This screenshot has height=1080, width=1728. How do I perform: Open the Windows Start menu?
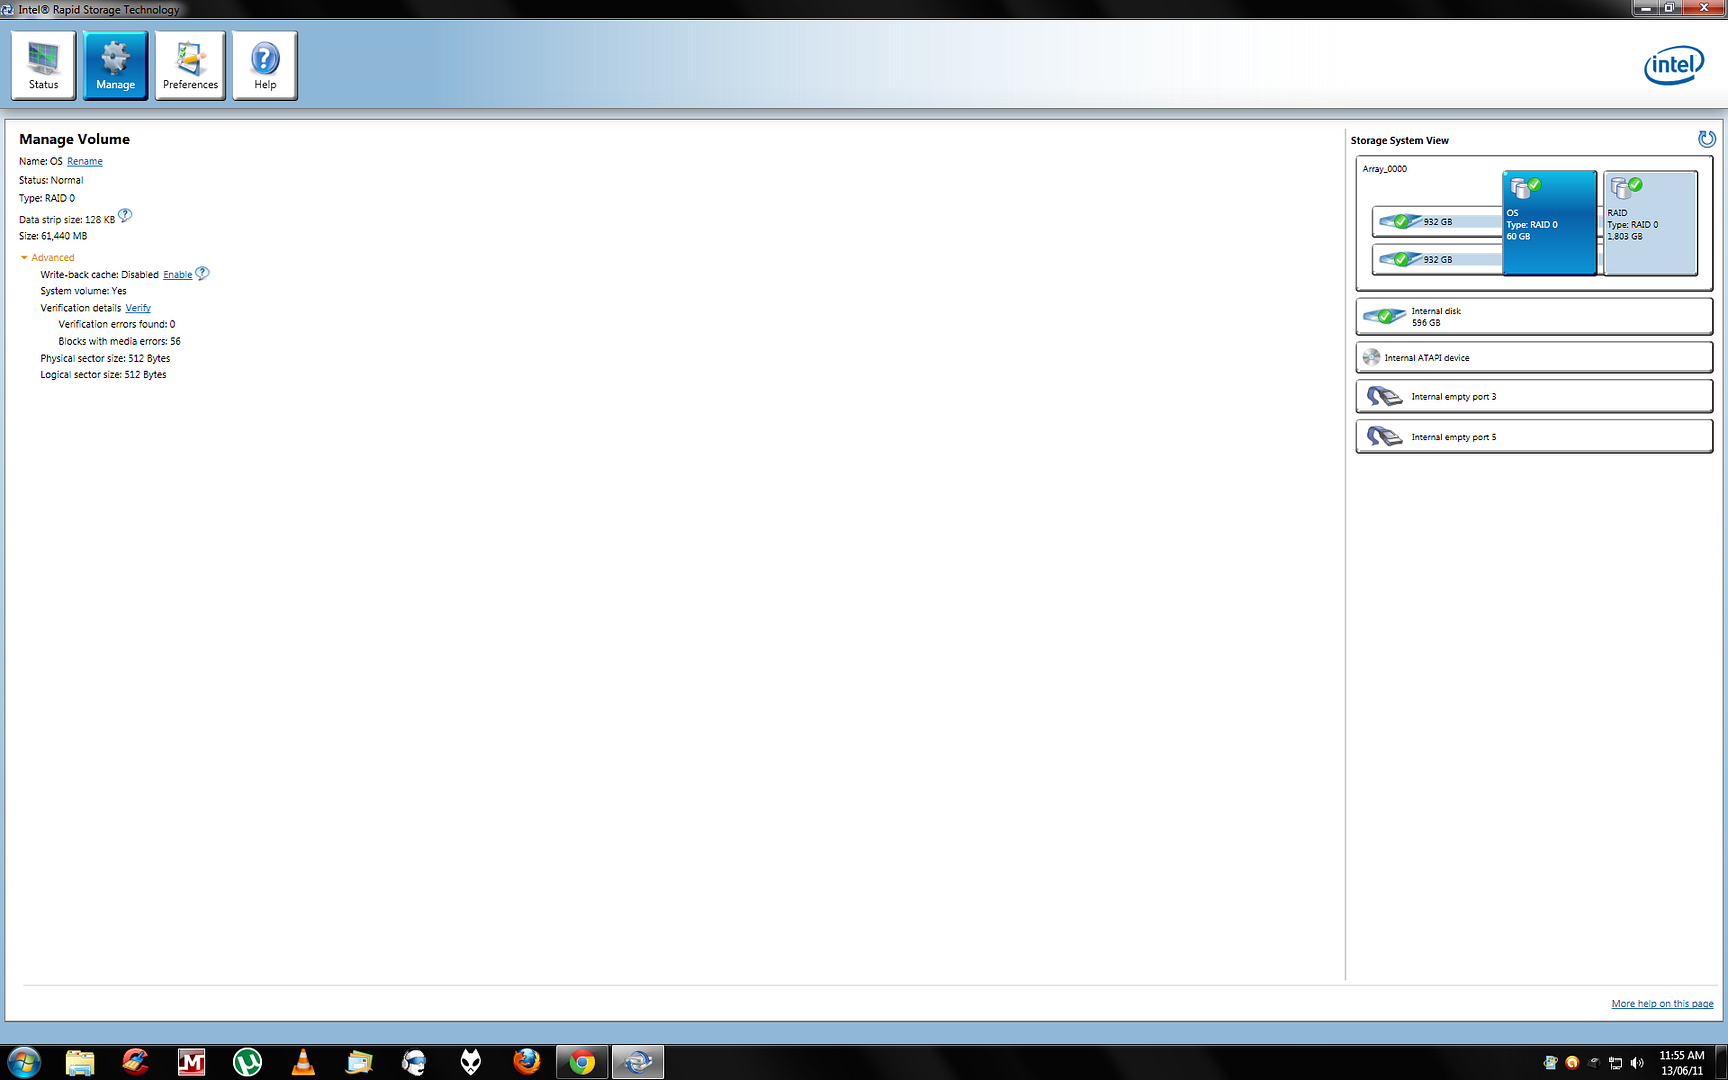(x=24, y=1061)
